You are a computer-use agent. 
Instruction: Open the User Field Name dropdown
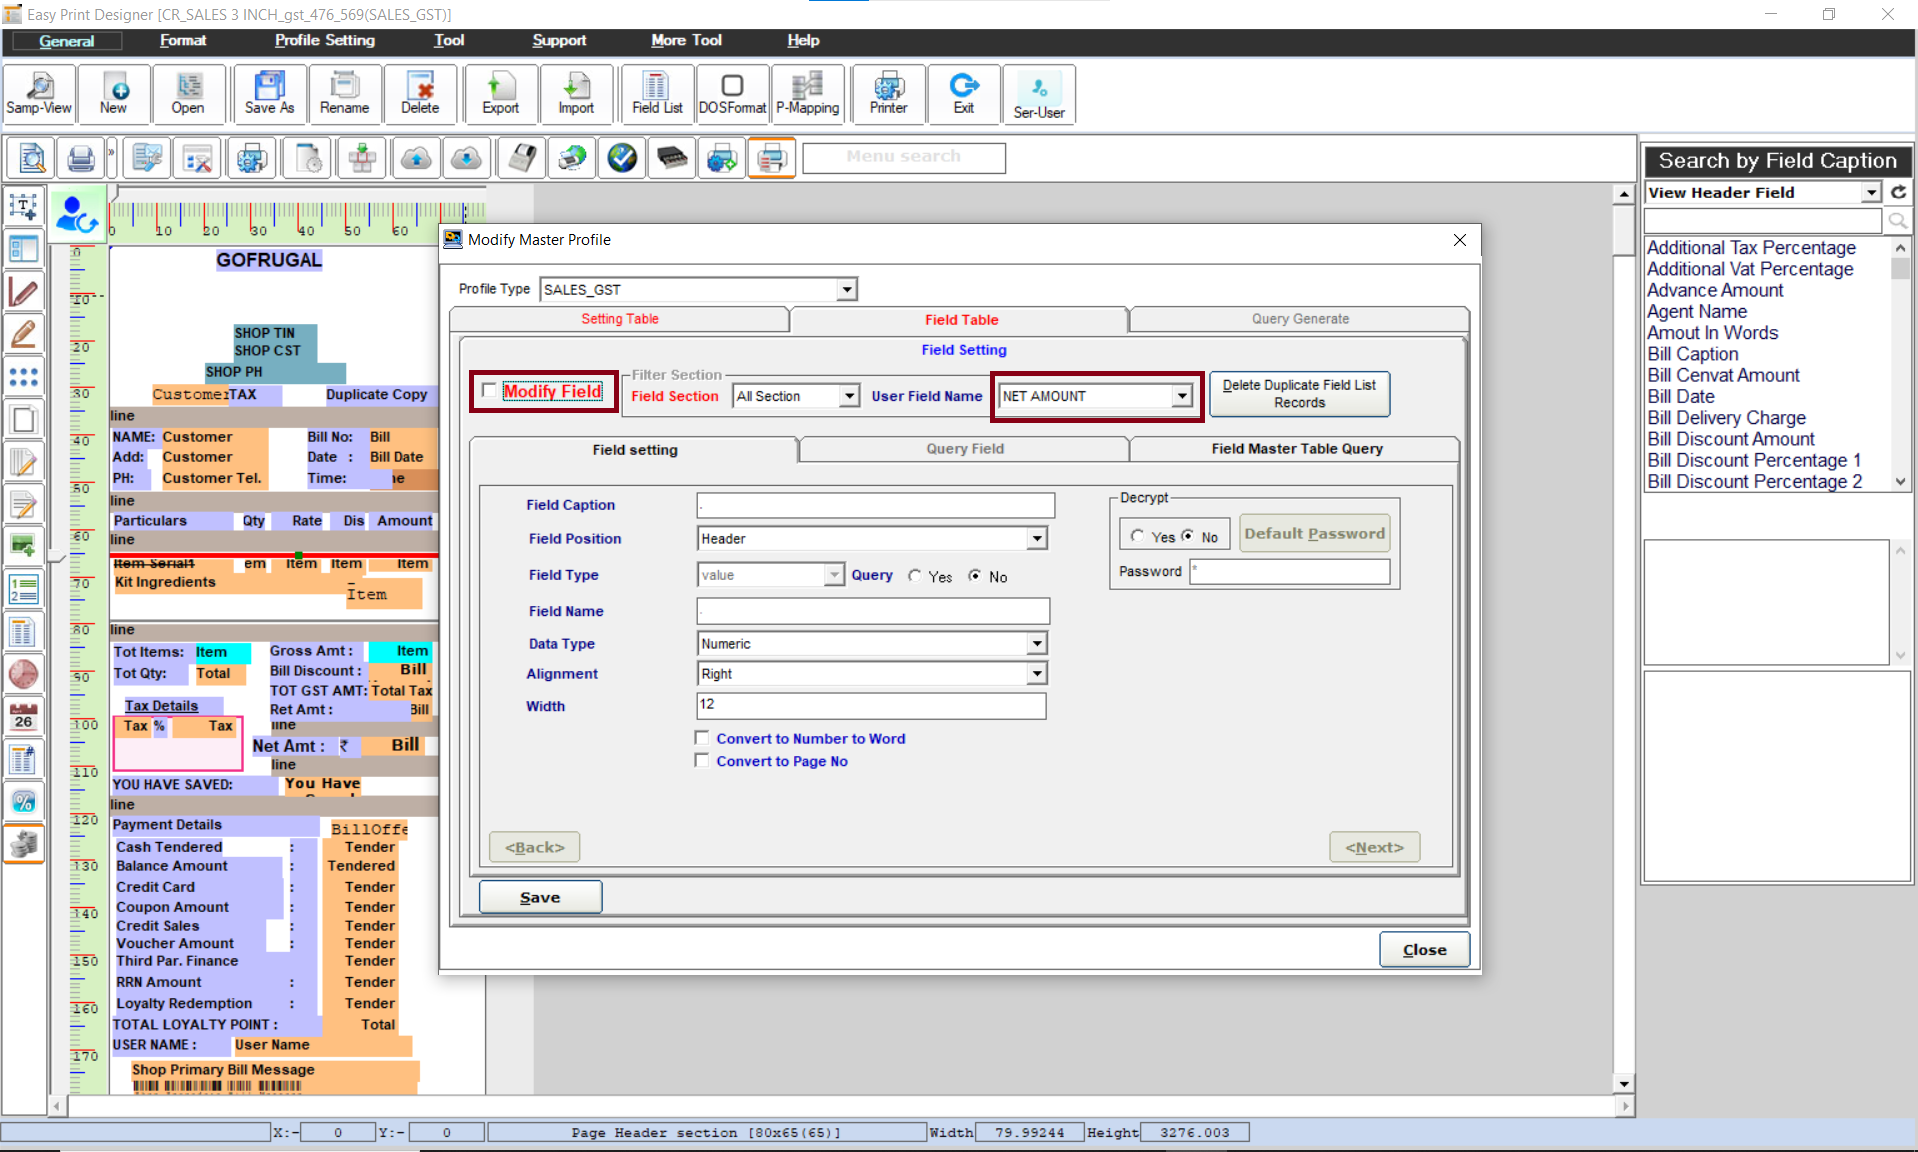(1182, 396)
